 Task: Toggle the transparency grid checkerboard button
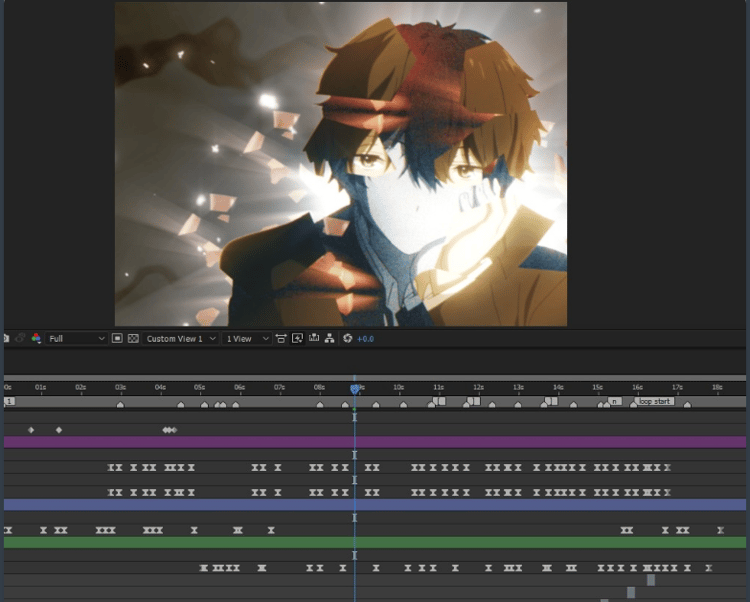[133, 339]
